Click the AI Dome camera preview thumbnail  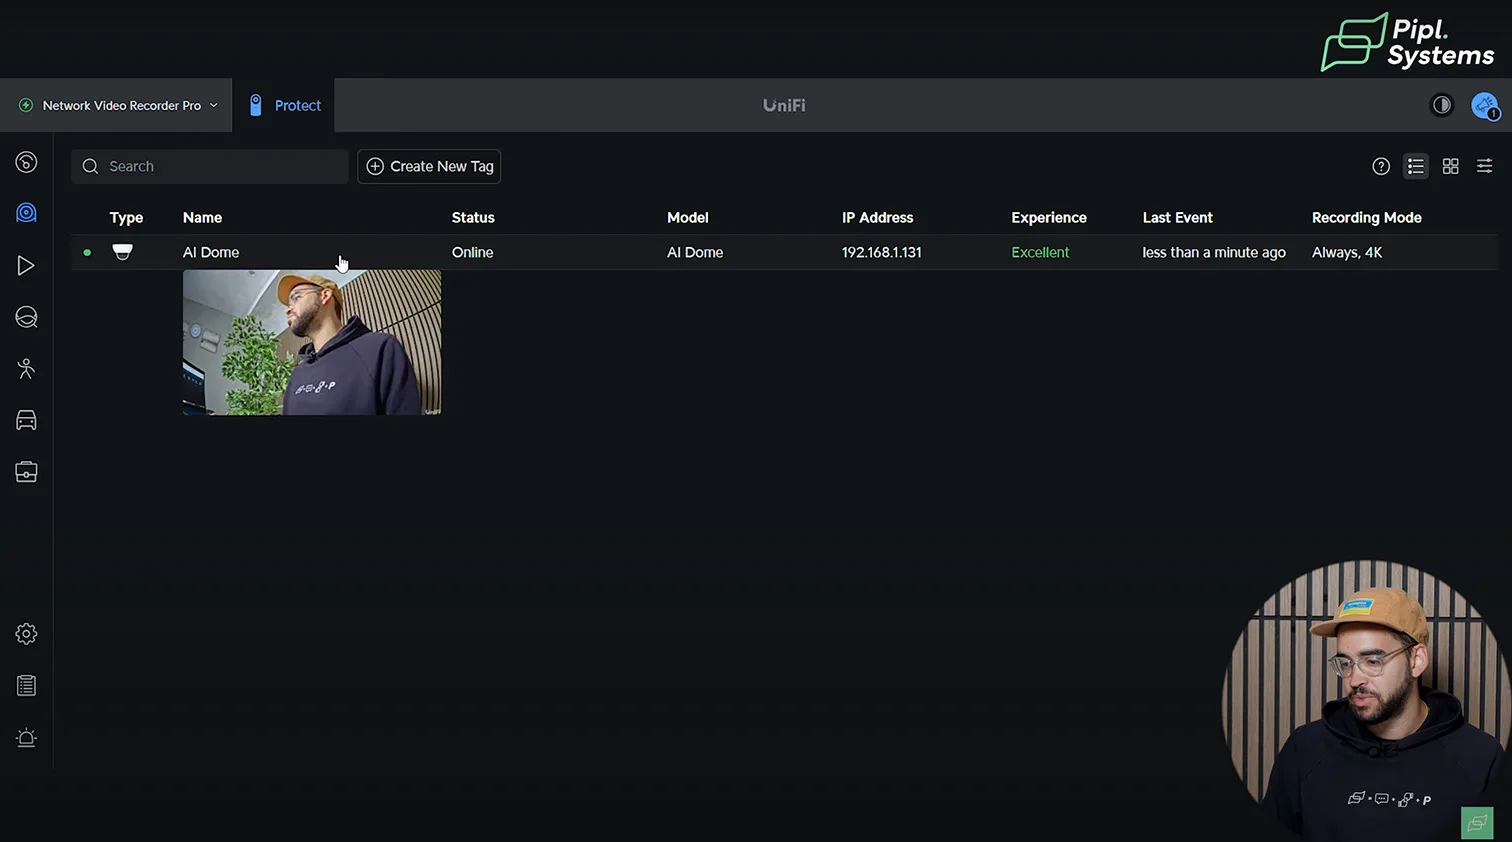coord(311,342)
